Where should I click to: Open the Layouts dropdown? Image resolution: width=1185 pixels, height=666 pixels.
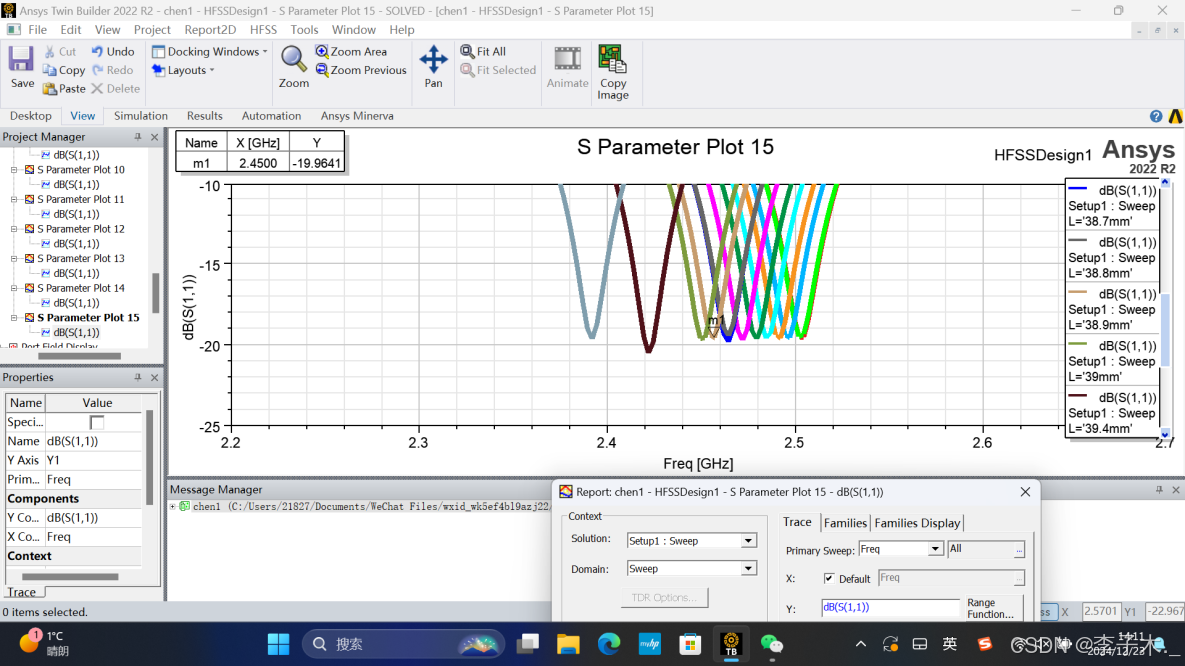click(x=184, y=70)
